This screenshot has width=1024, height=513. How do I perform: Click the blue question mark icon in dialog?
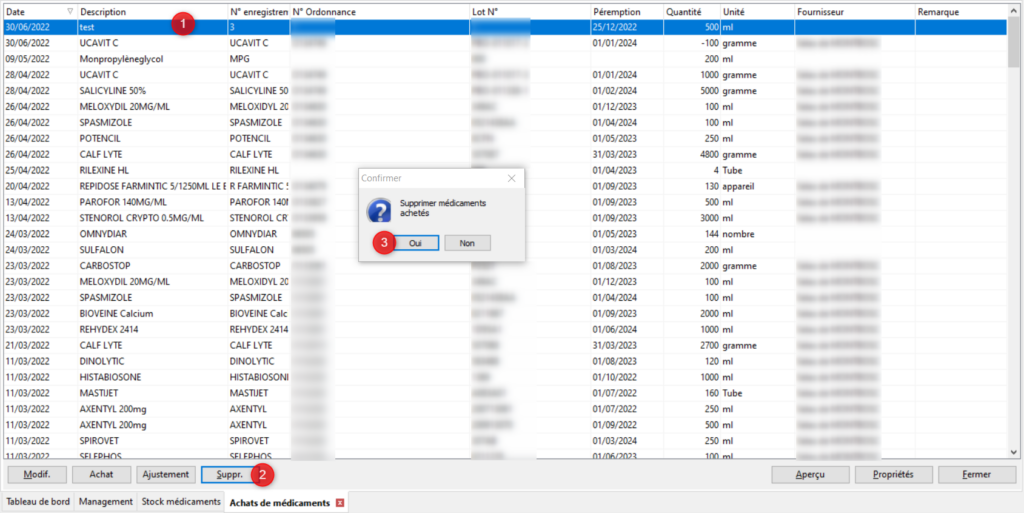coord(379,209)
